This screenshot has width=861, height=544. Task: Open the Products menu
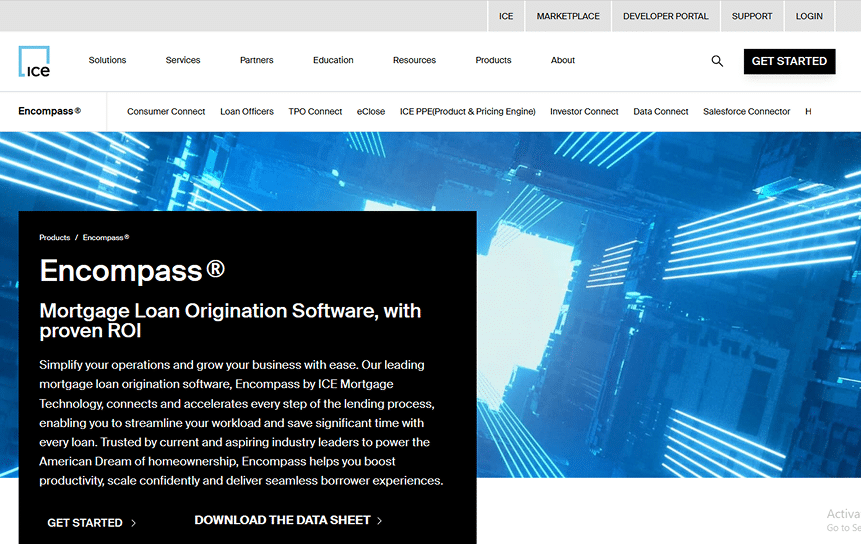coord(493,60)
